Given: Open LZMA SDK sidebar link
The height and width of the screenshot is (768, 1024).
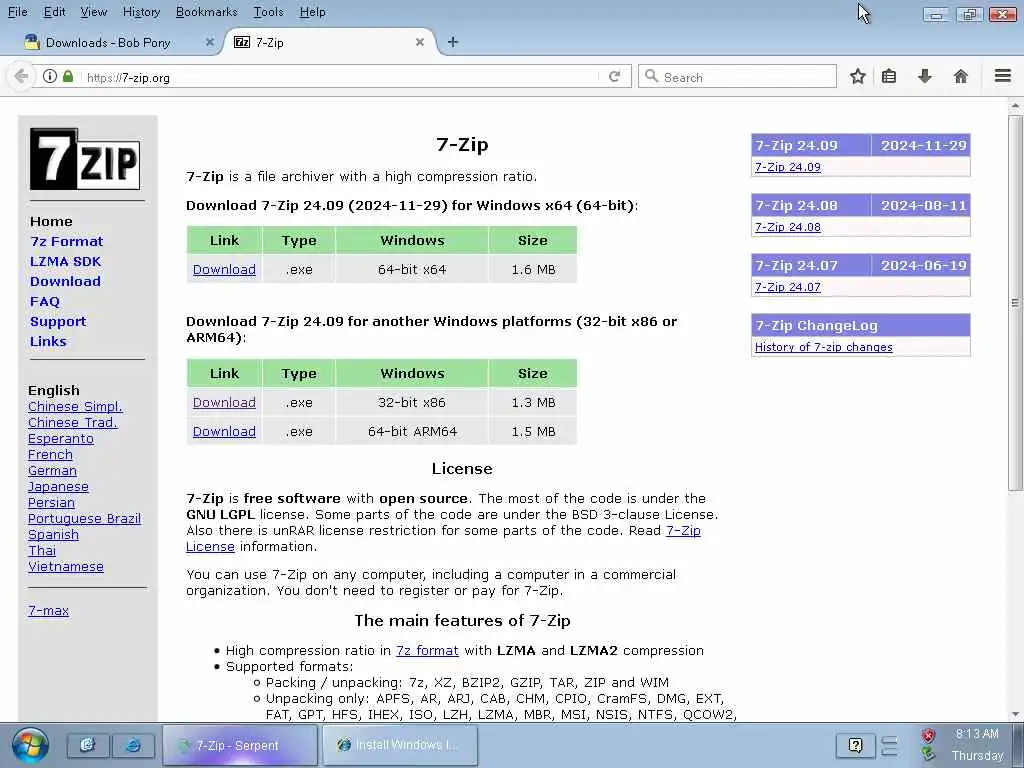Looking at the screenshot, I should 65,261.
